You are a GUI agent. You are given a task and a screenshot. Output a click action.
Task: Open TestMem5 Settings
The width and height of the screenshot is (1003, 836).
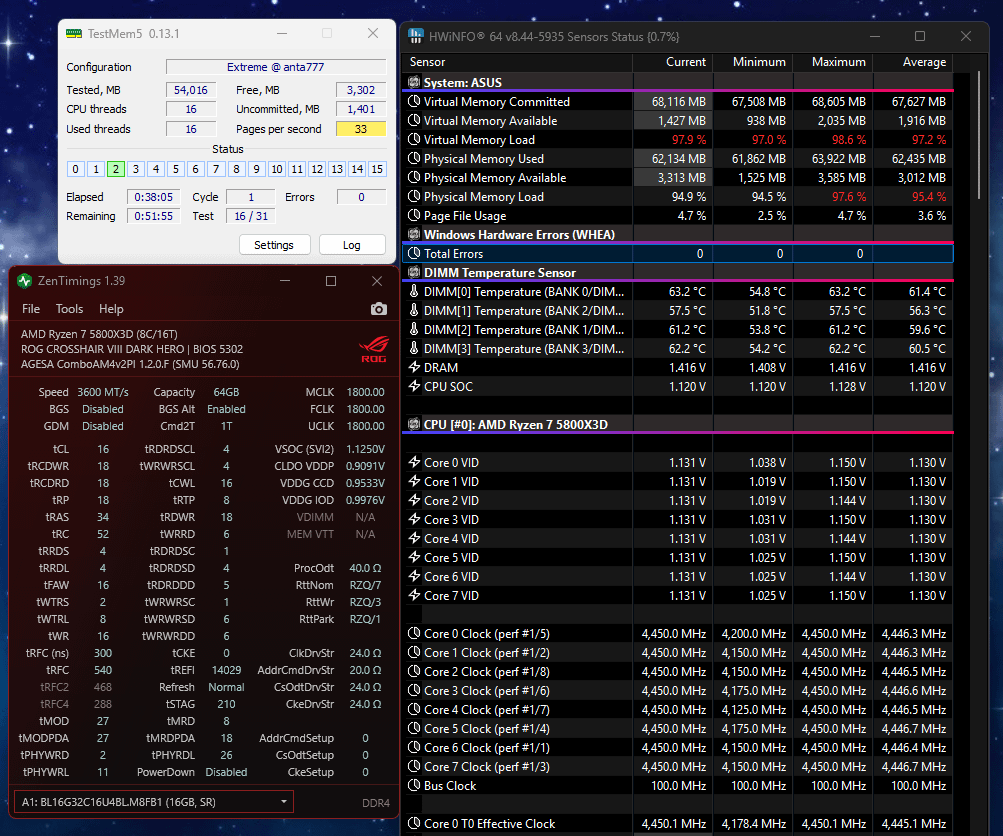click(x=274, y=245)
